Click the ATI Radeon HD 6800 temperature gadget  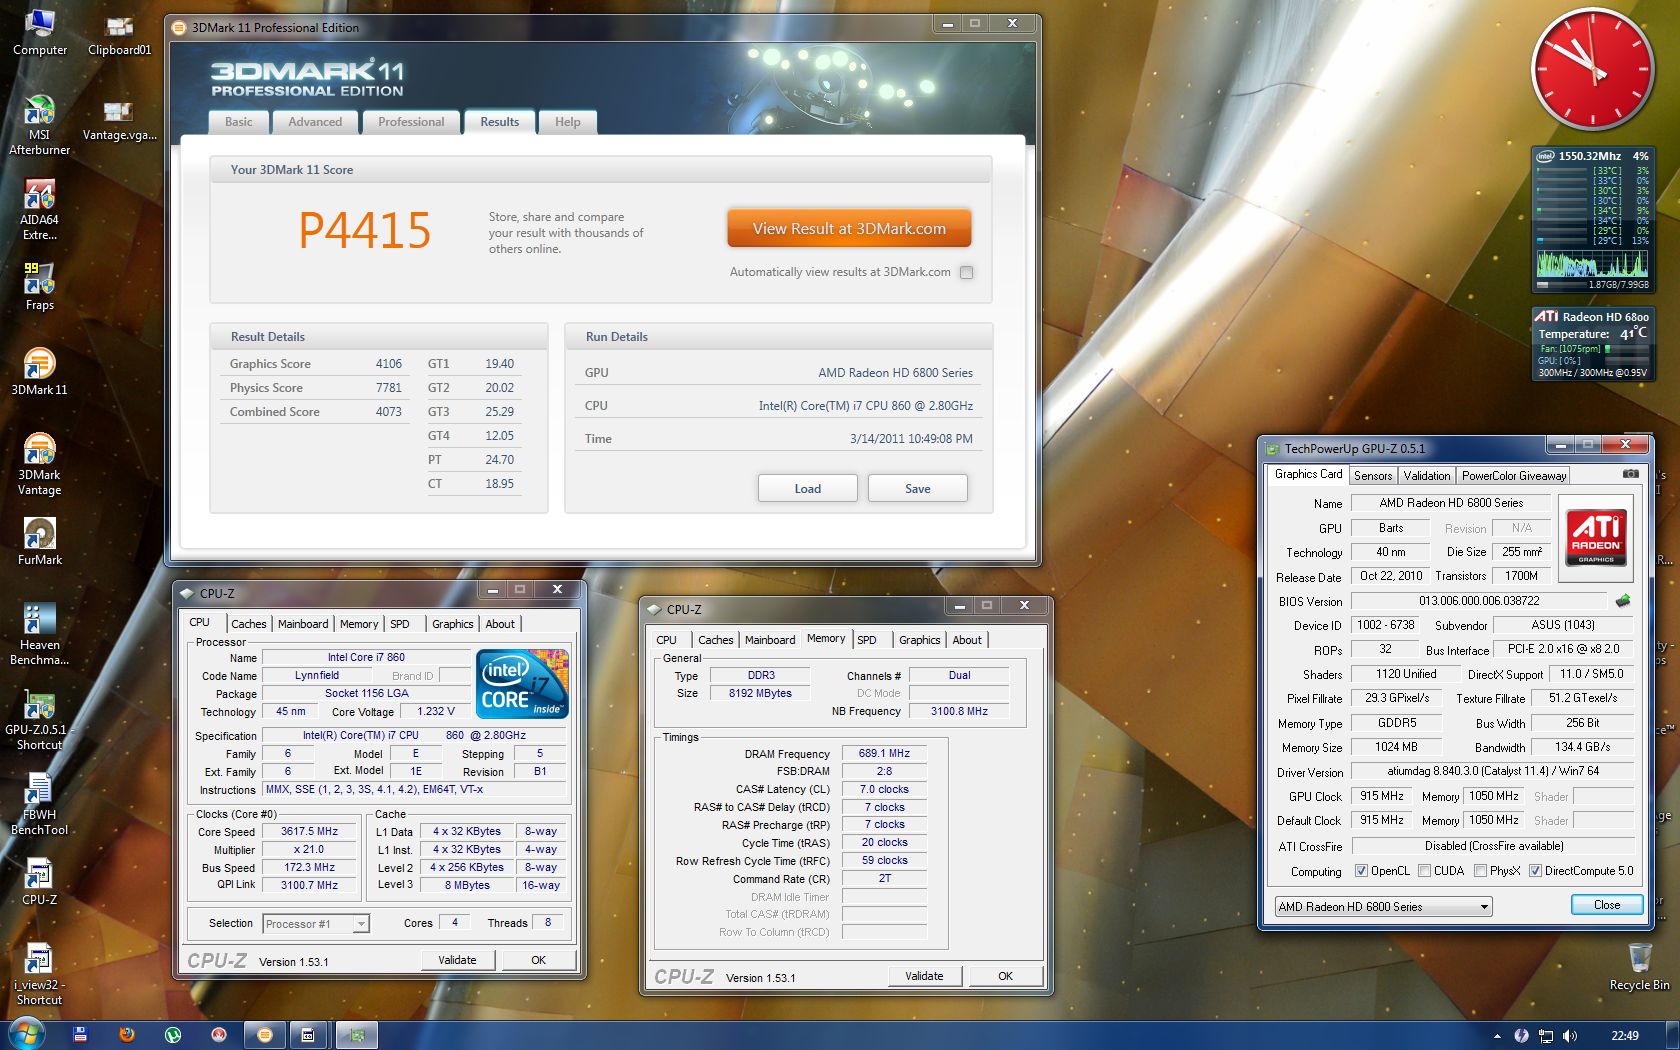pos(1592,344)
